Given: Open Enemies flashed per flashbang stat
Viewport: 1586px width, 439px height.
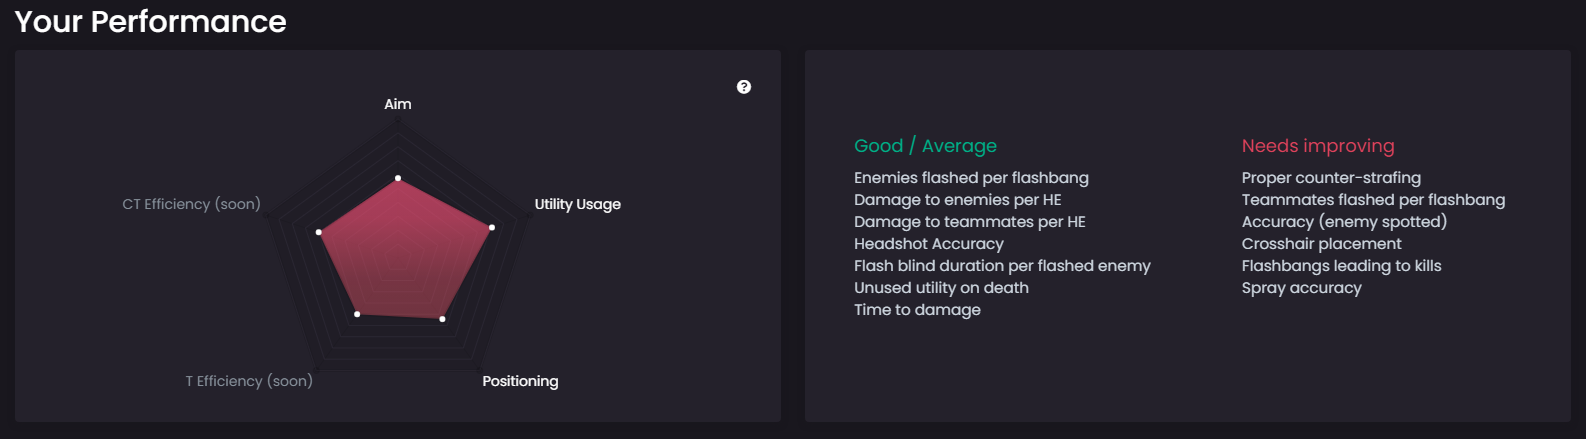Looking at the screenshot, I should coord(971,178).
